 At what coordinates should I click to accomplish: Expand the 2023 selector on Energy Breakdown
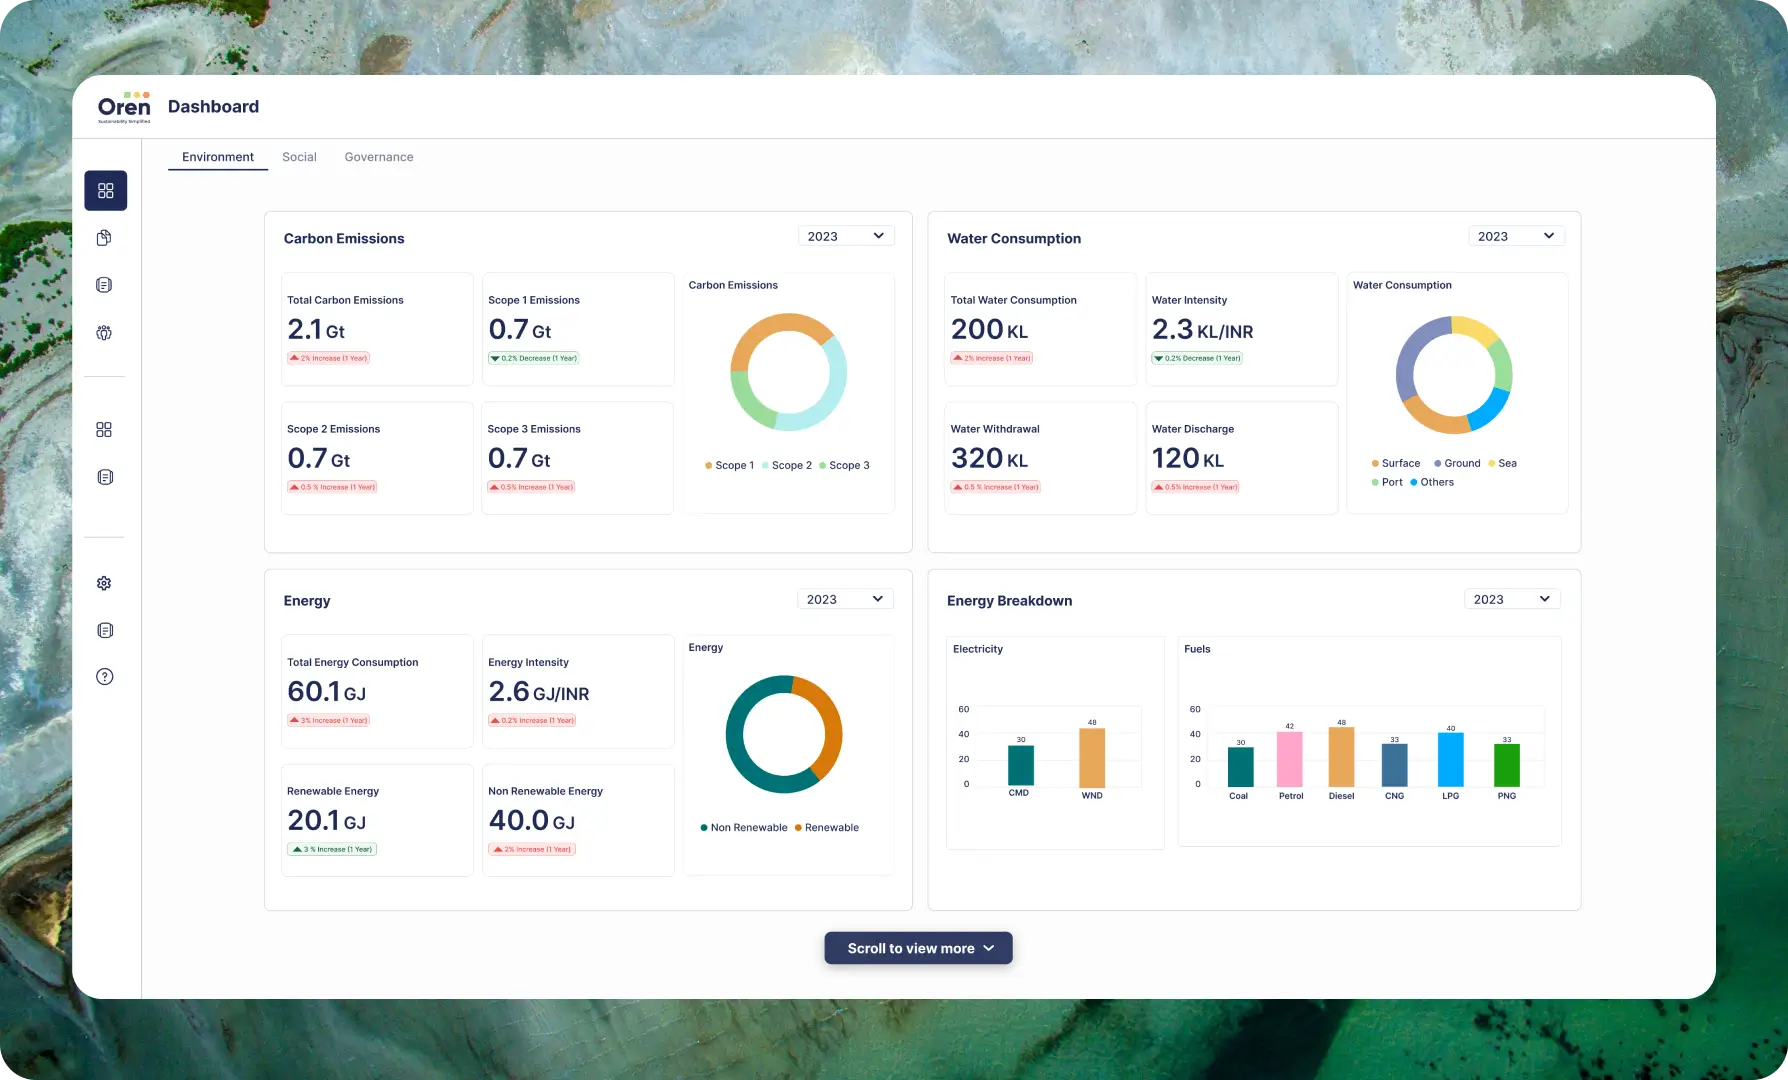pos(1512,598)
